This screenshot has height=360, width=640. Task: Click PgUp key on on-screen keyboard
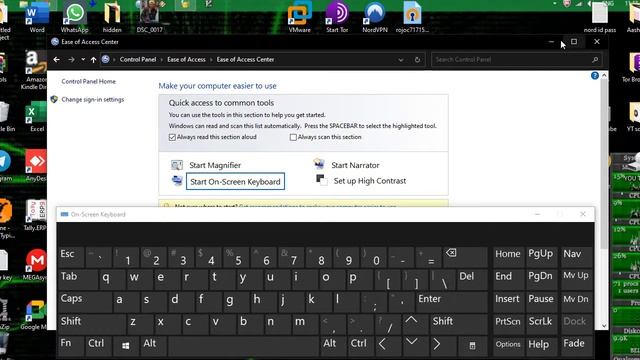[541, 257]
